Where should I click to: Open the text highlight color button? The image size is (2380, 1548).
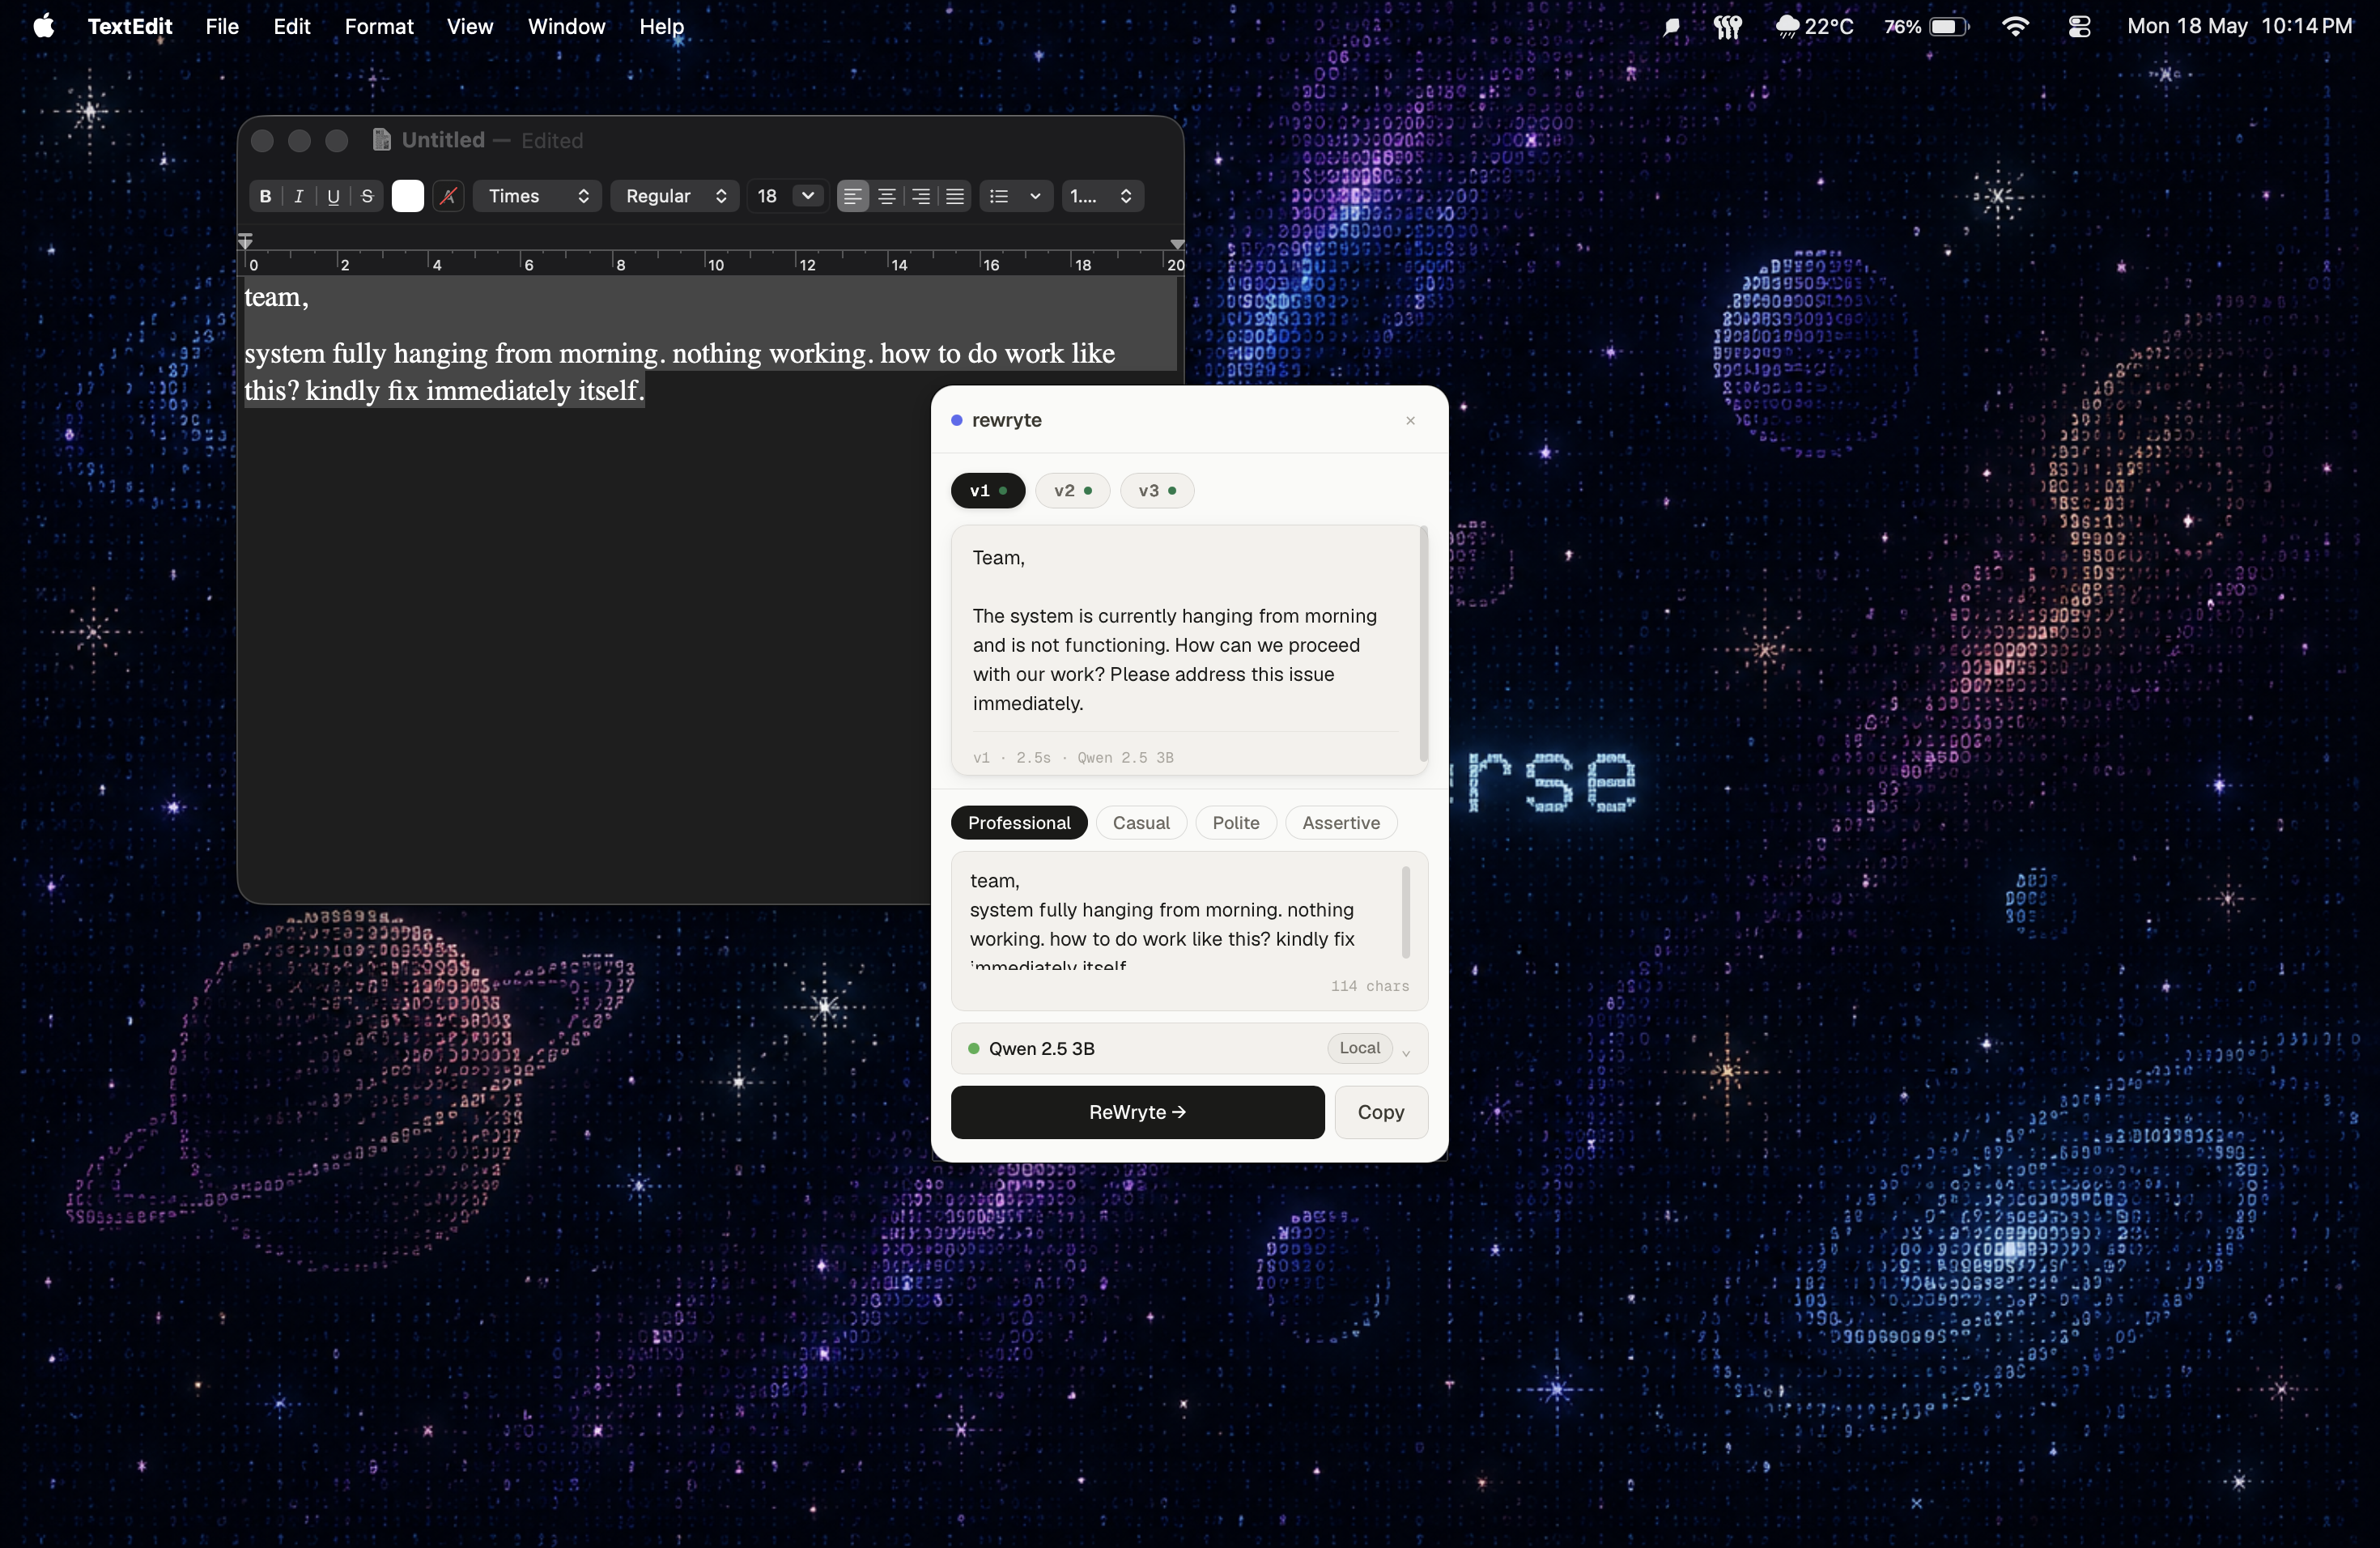coord(448,196)
